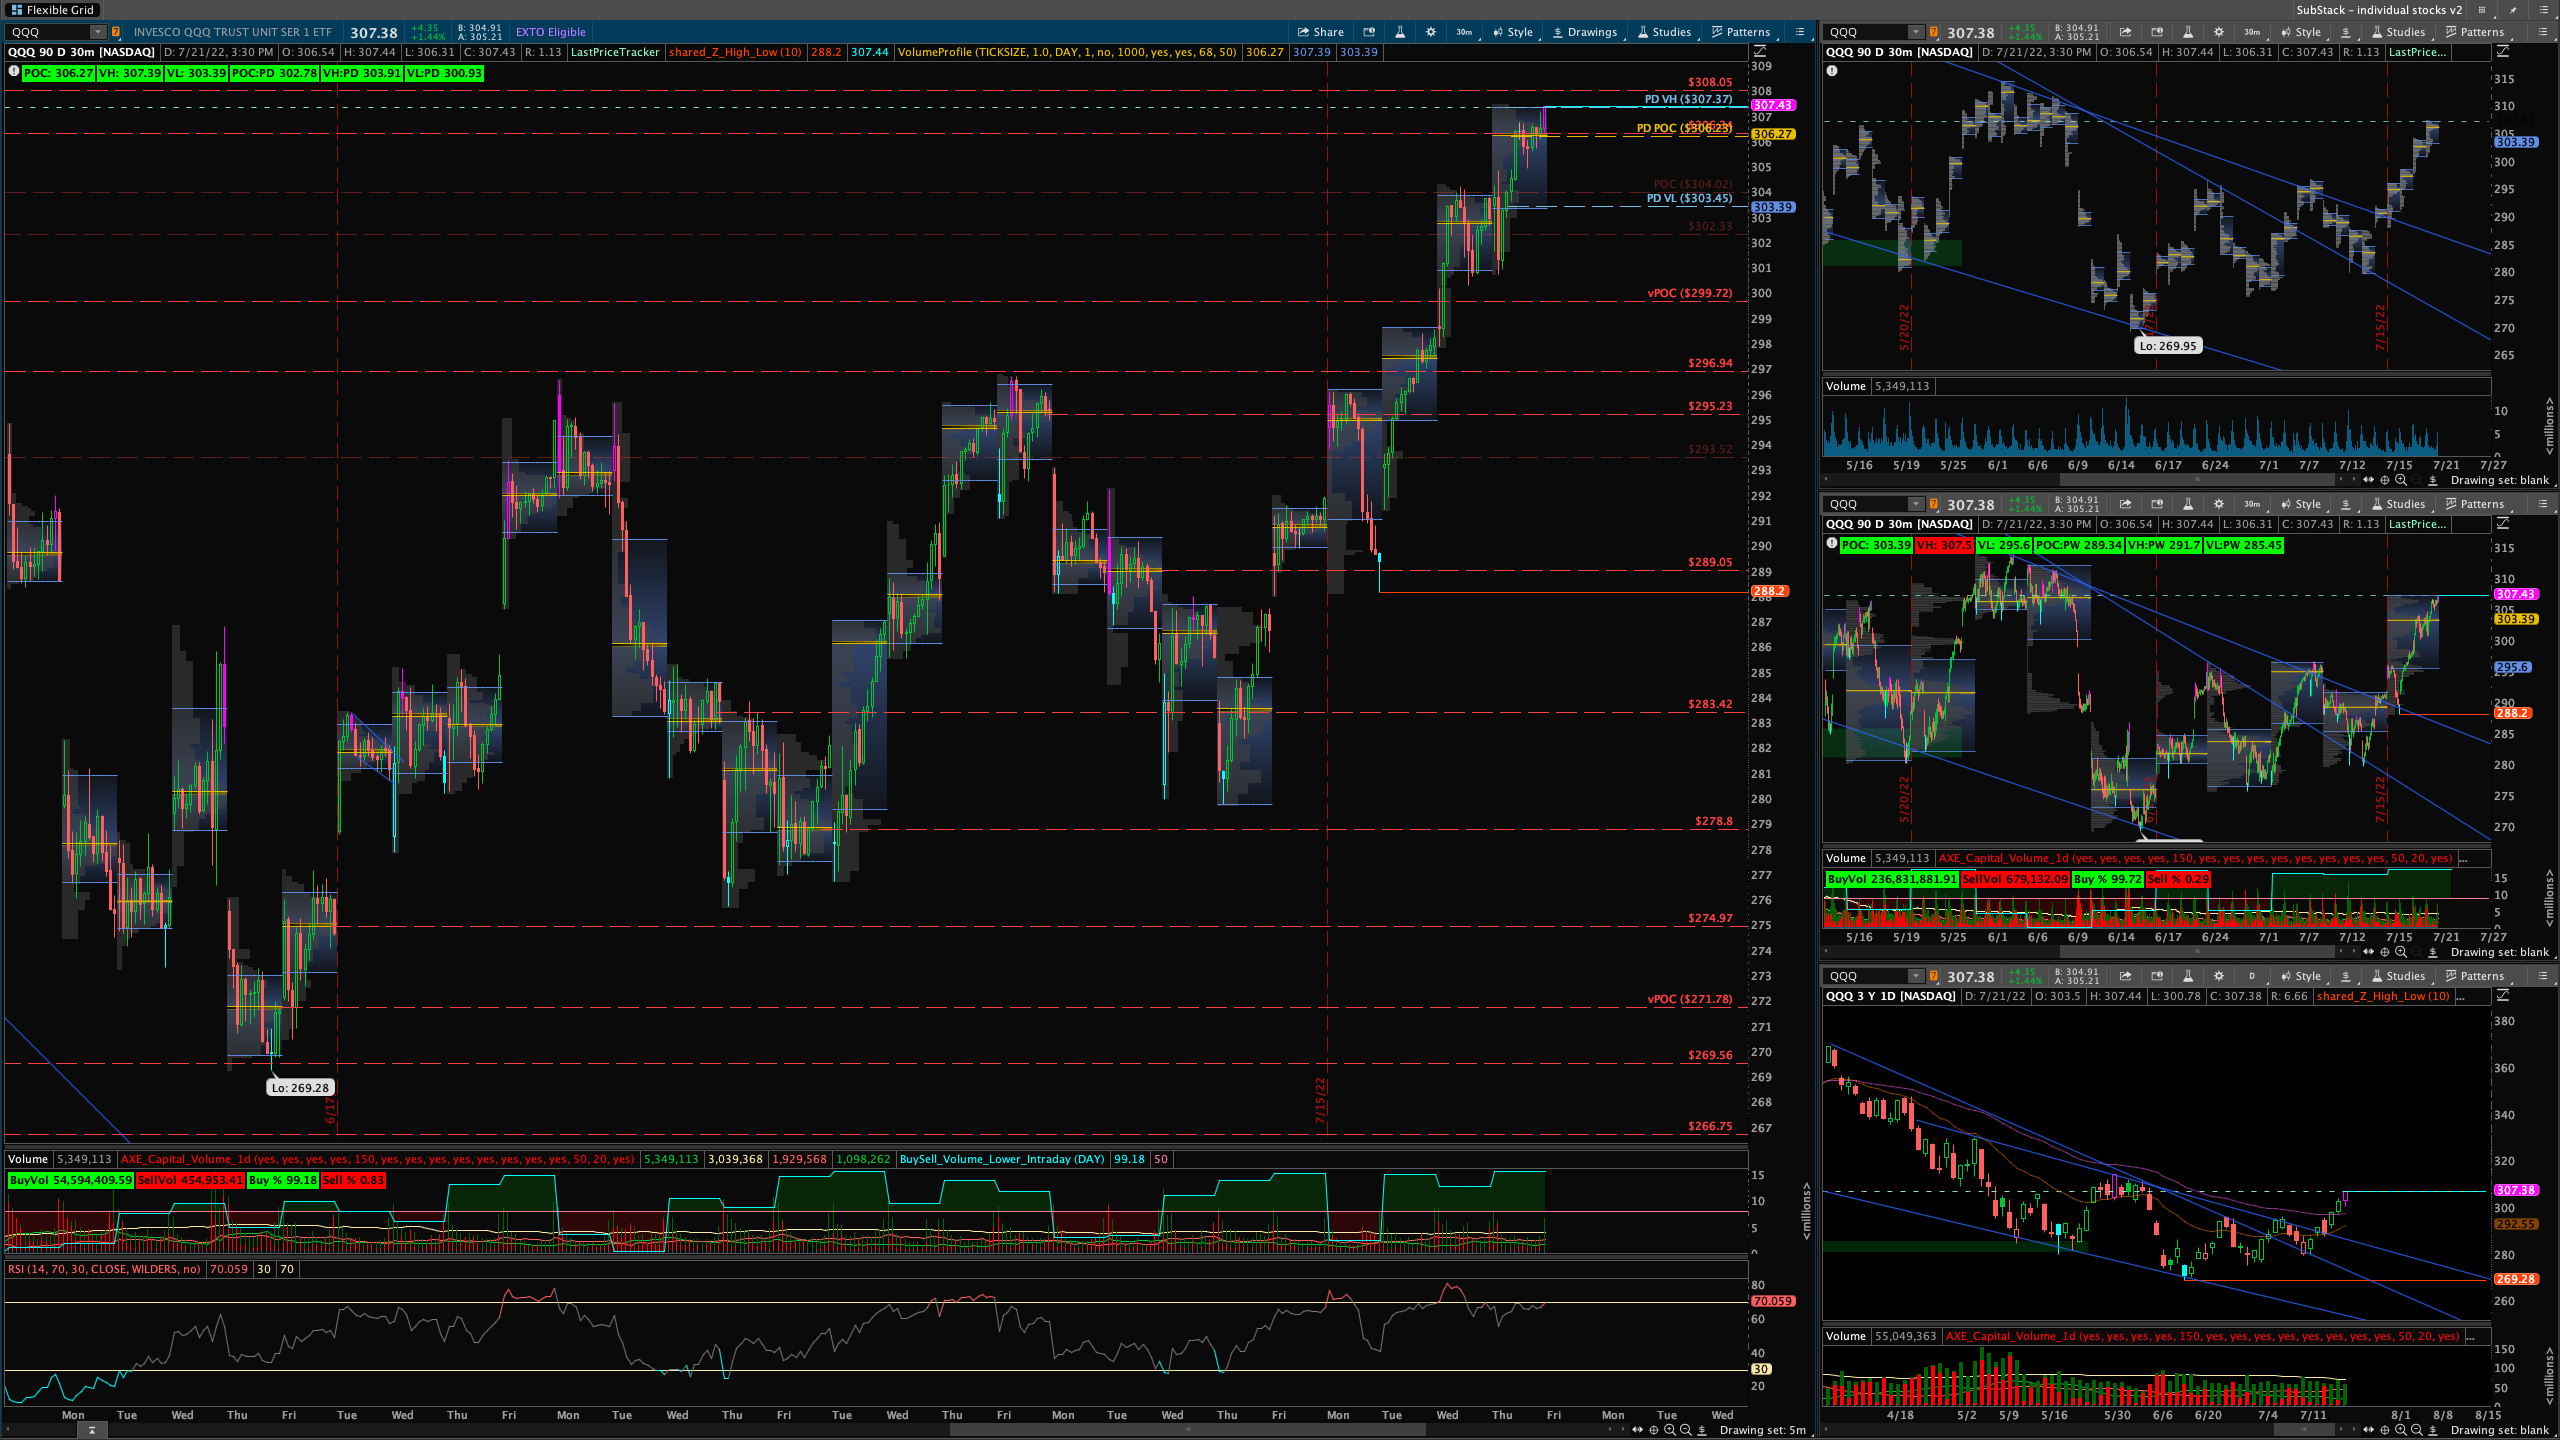Screen dimensions: 2560x1440
Task: Toggle expansion area arrows below main chart
Action: (x=1637, y=1430)
